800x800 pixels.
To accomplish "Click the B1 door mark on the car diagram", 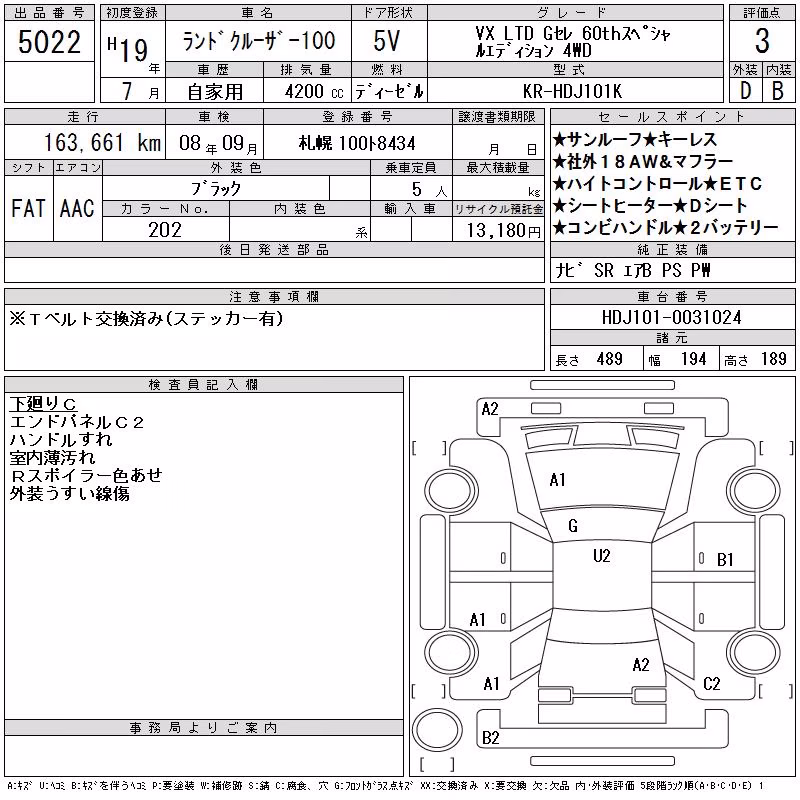I will pos(725,560).
